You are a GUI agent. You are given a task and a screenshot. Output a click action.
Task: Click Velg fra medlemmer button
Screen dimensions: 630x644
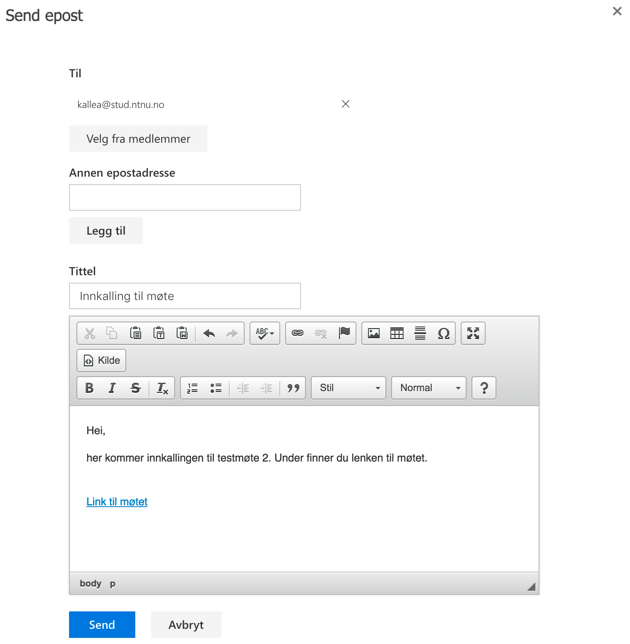tap(138, 139)
